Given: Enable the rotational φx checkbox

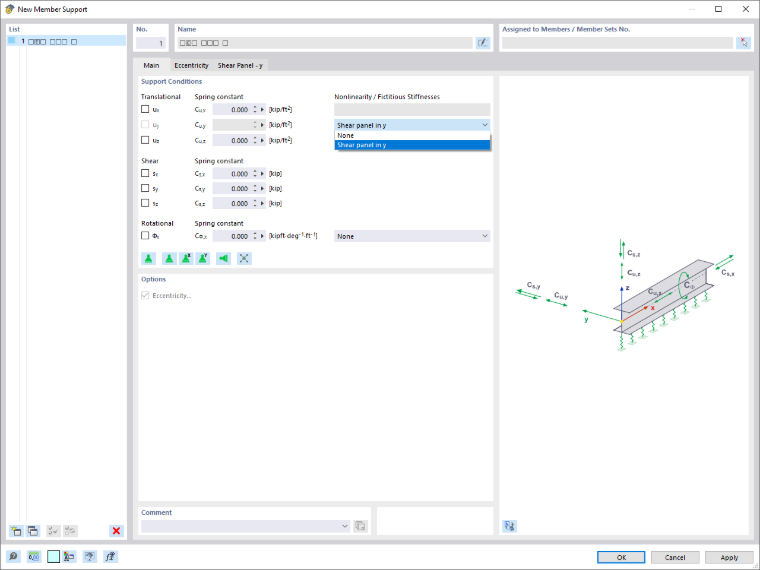Looking at the screenshot, I should coord(145,236).
